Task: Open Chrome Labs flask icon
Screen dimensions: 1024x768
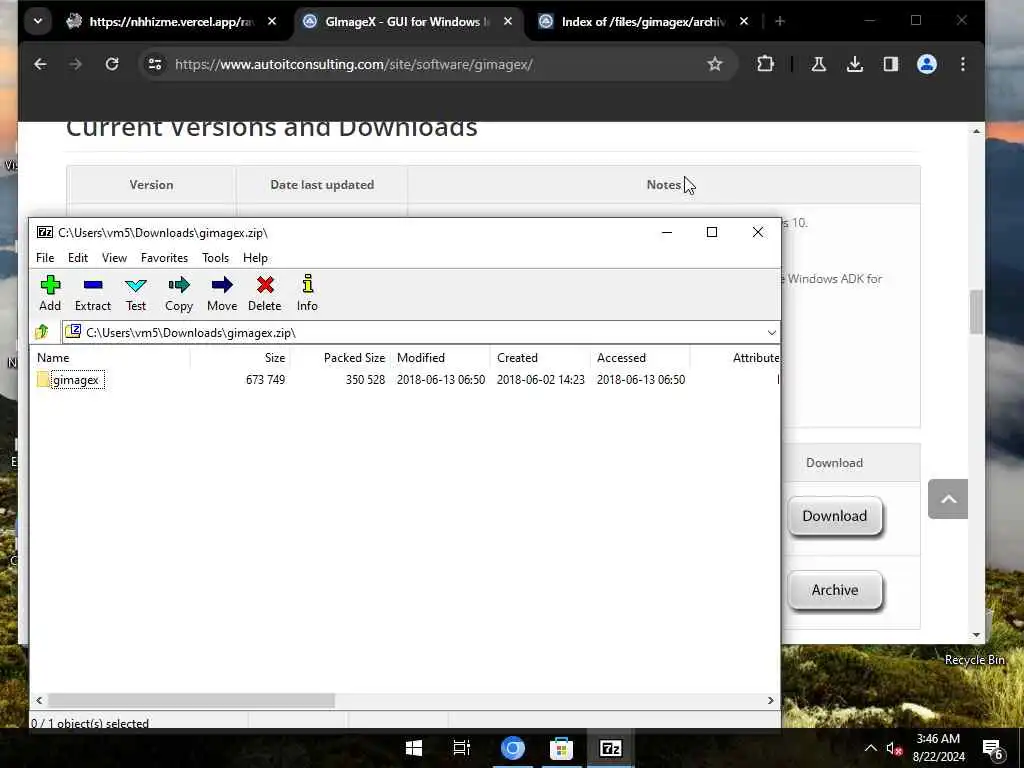Action: (818, 64)
